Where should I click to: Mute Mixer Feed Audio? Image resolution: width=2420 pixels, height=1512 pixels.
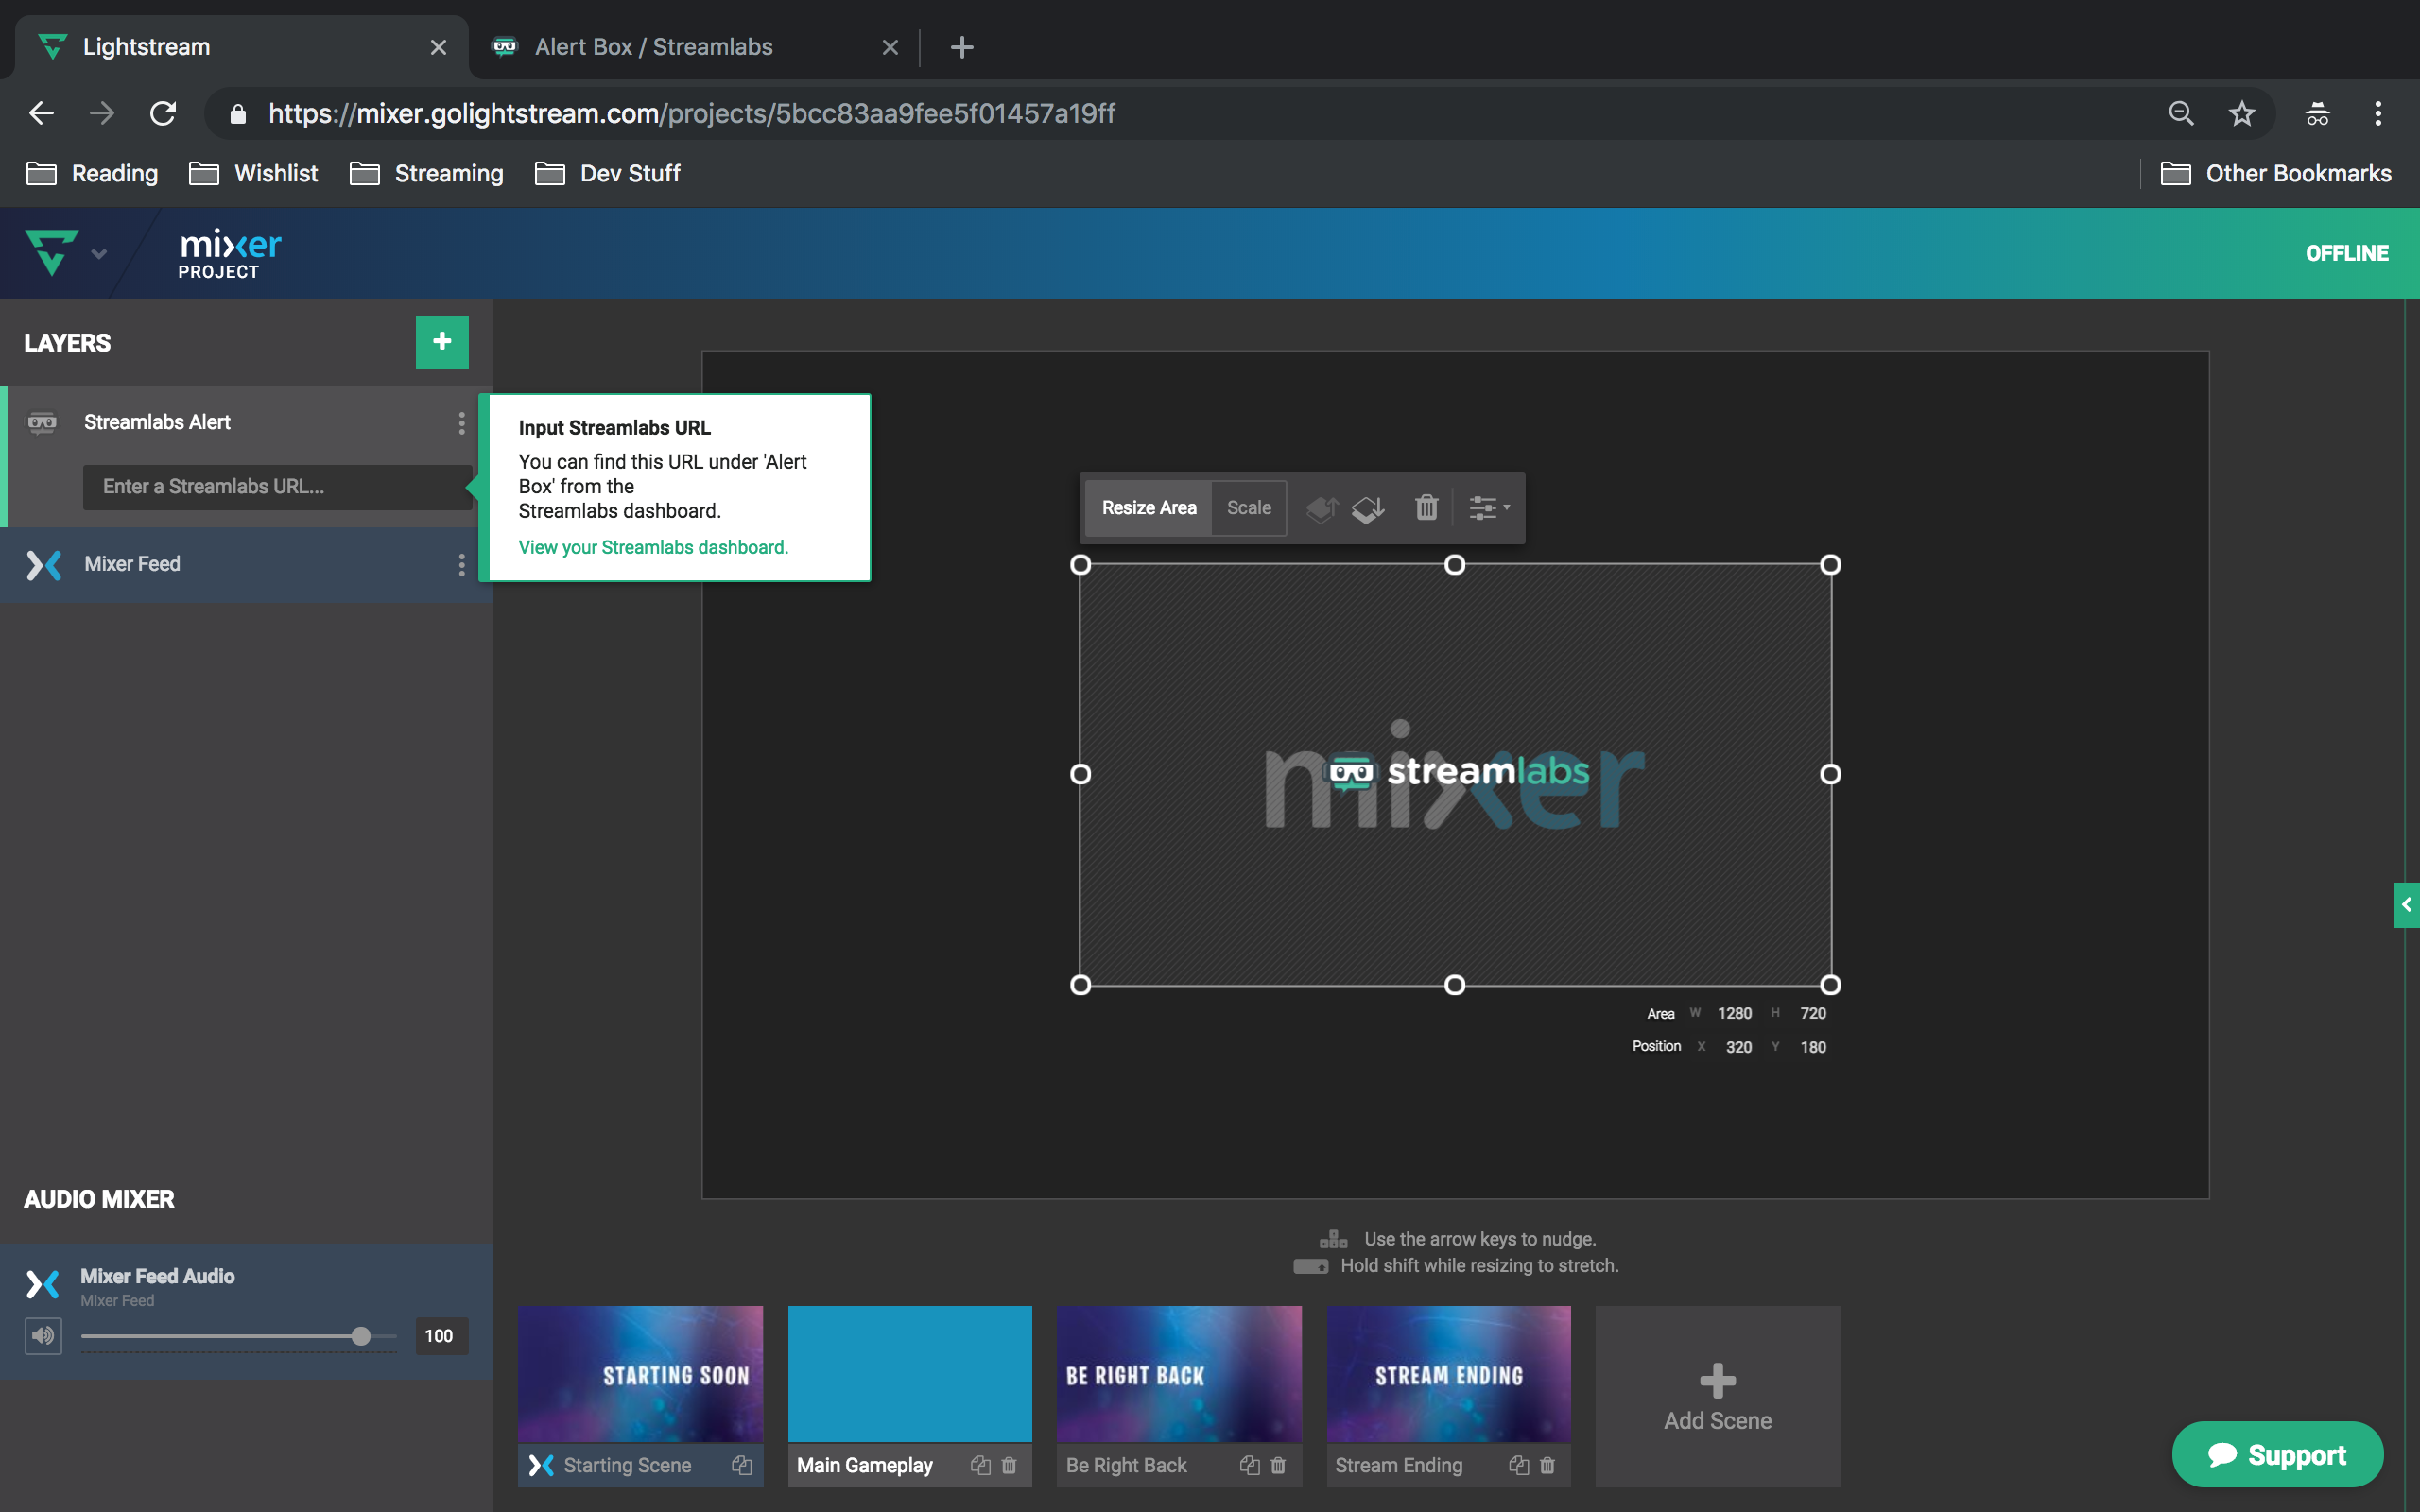43,1335
